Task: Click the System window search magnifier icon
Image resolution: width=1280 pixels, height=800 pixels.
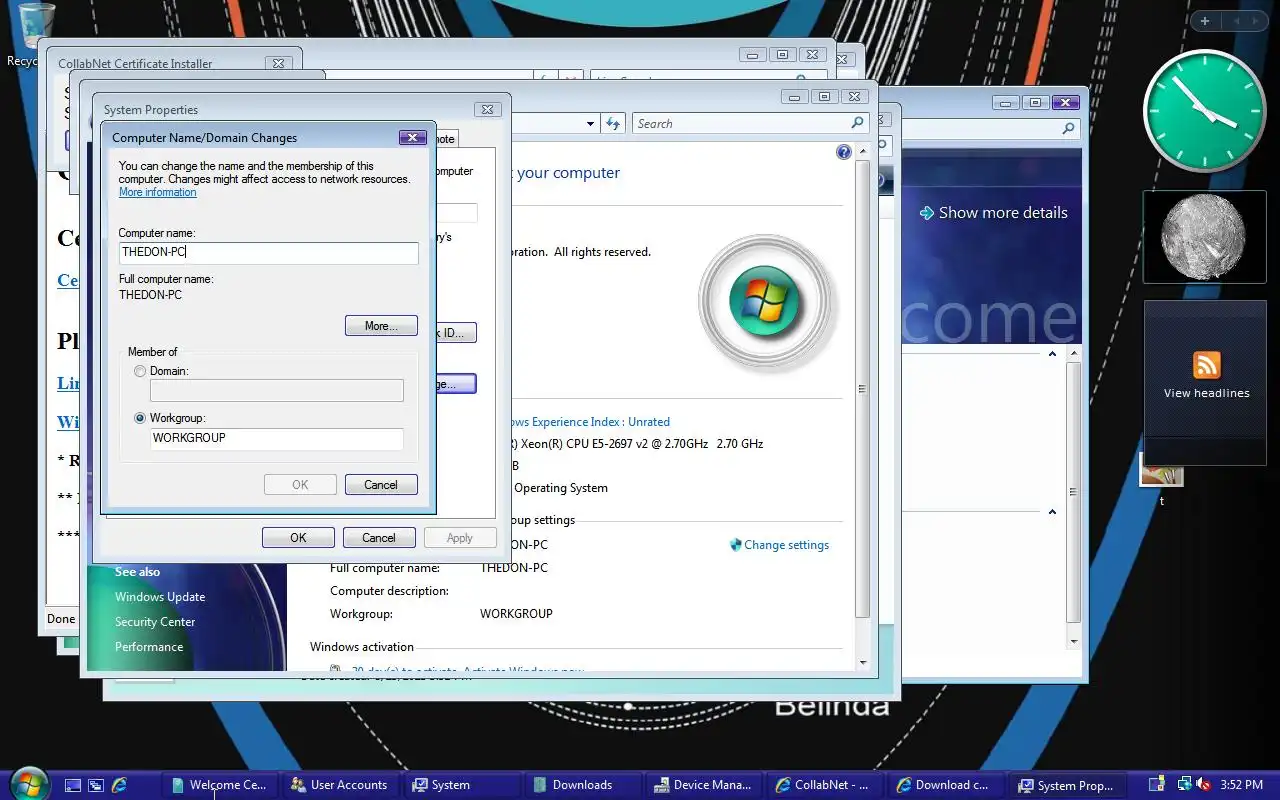Action: [857, 123]
